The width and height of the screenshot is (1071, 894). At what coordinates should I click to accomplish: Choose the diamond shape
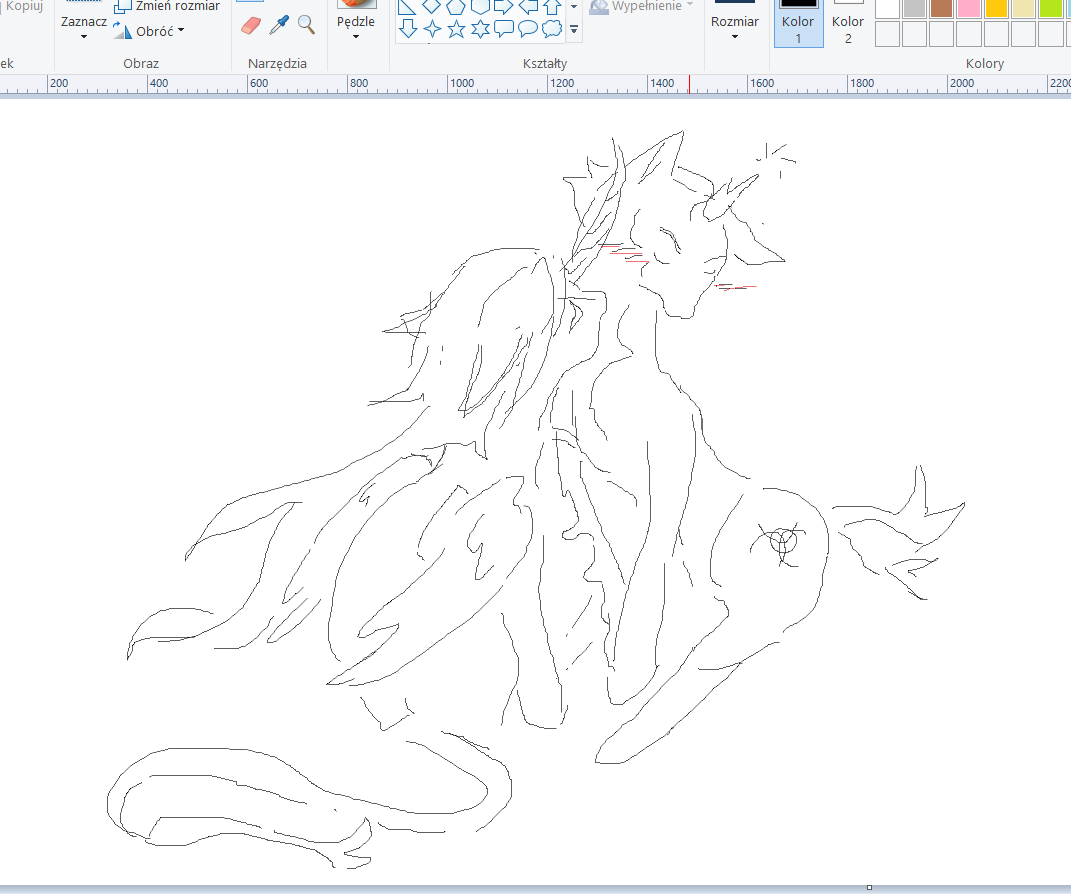(432, 6)
